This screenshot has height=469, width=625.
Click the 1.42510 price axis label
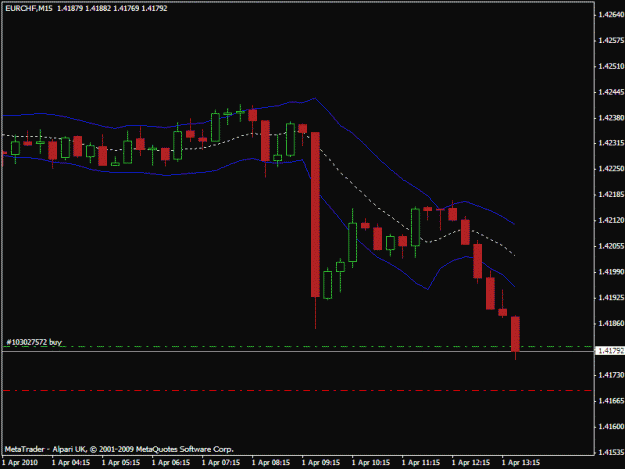(x=611, y=66)
